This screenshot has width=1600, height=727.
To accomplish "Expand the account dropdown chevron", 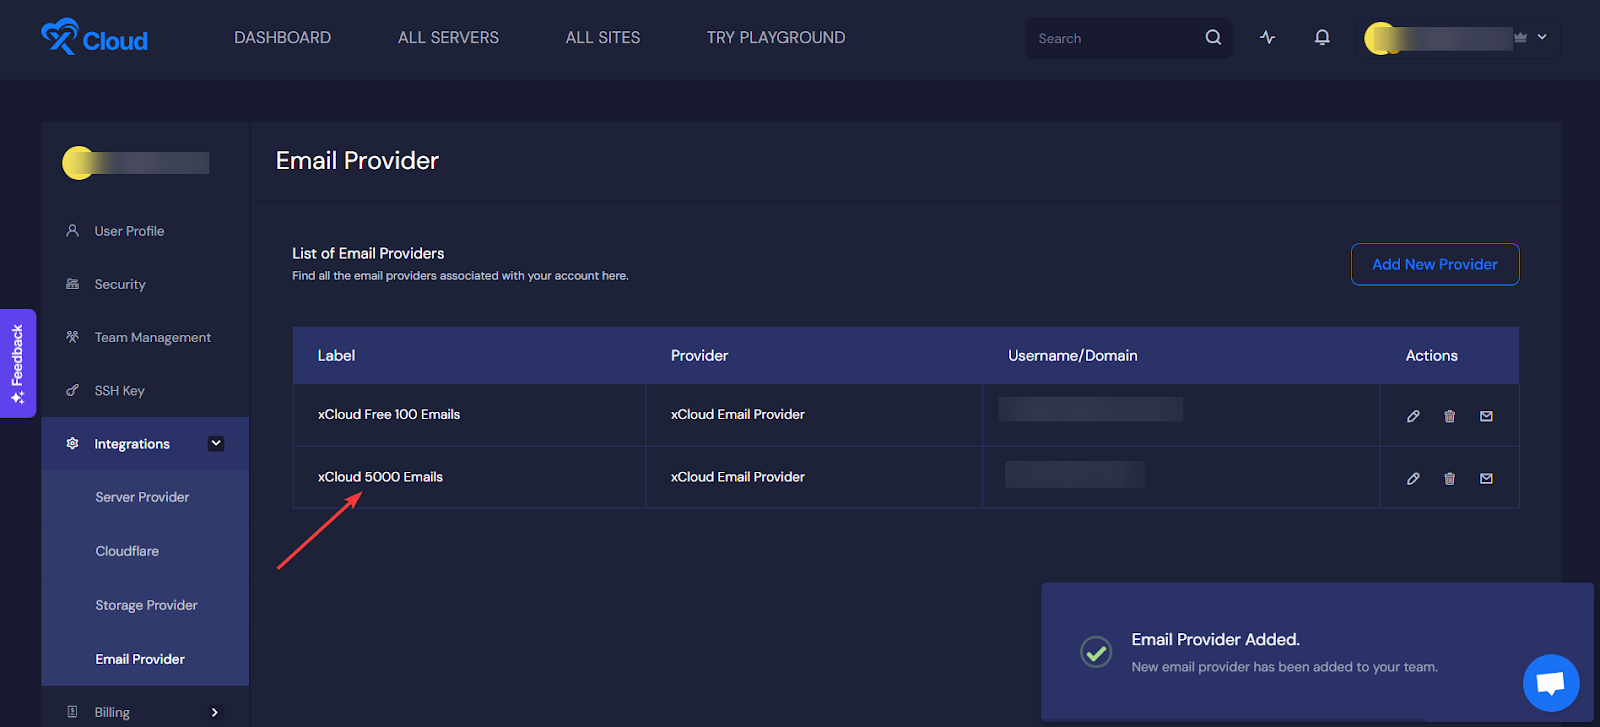I will pos(1542,37).
